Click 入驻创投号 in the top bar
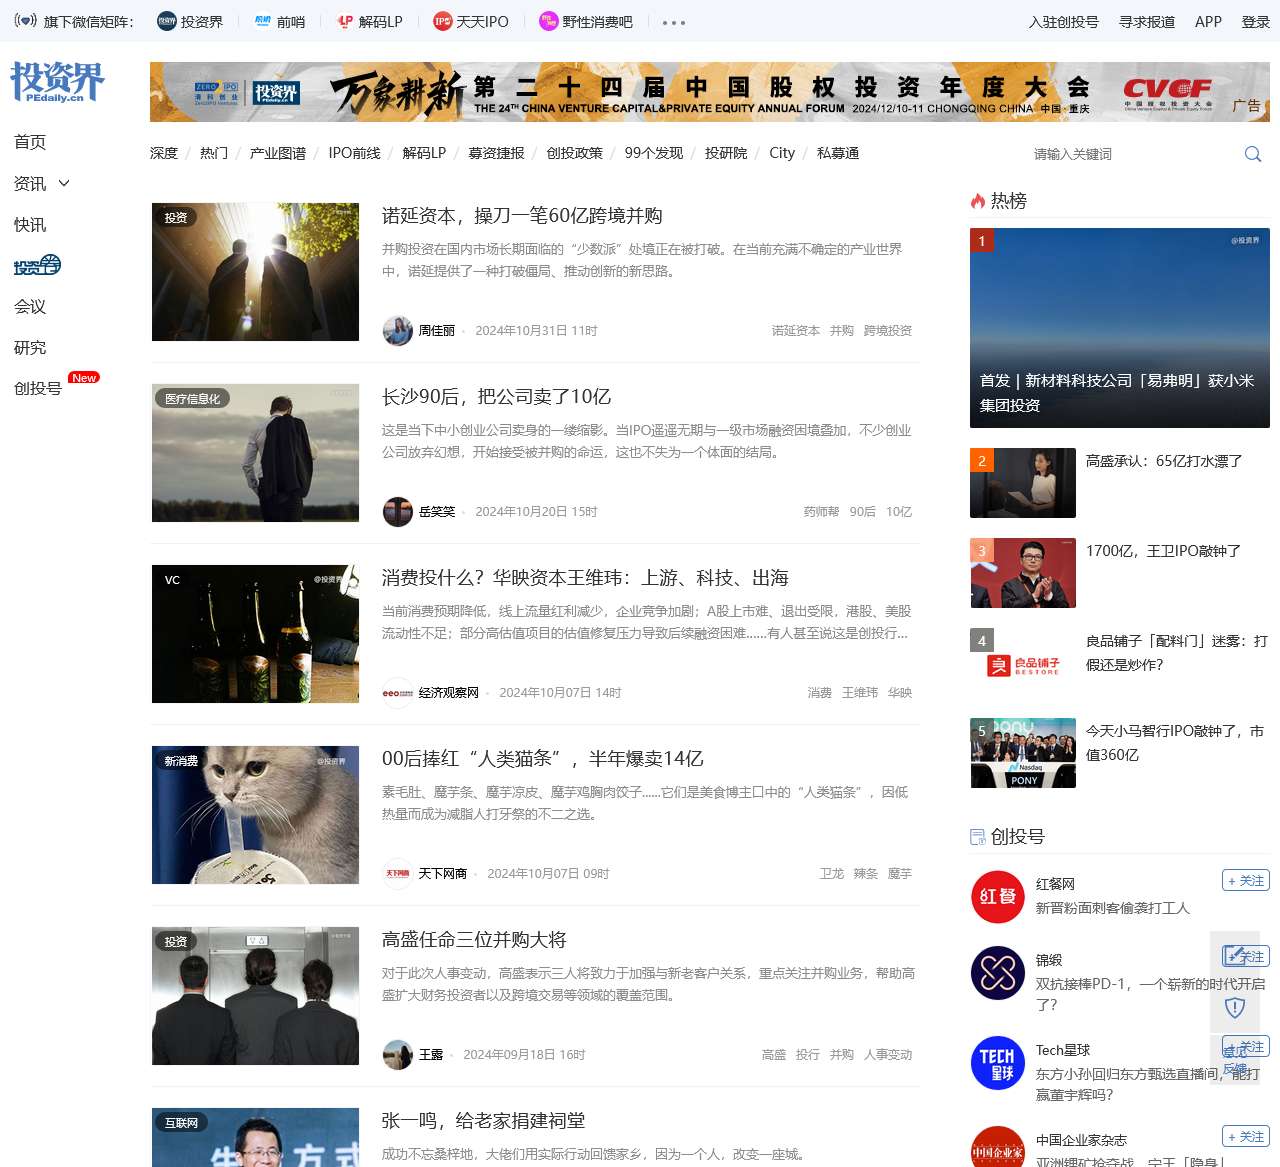Image resolution: width=1280 pixels, height=1167 pixels. pos(1064,22)
